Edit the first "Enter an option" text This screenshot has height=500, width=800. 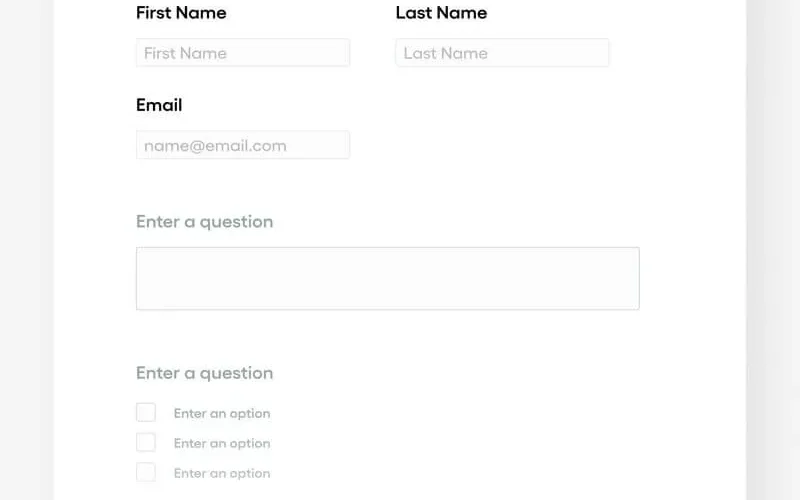click(222, 414)
